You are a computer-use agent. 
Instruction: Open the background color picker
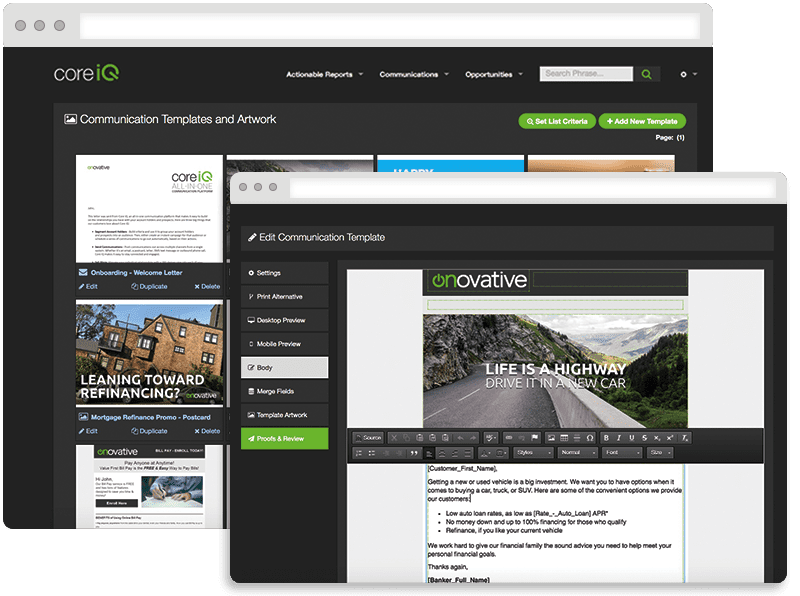502,453
